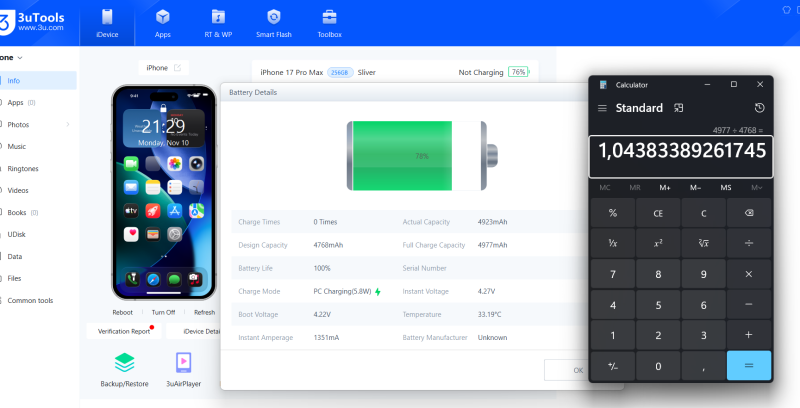Click the Calculator result display

pos(681,156)
